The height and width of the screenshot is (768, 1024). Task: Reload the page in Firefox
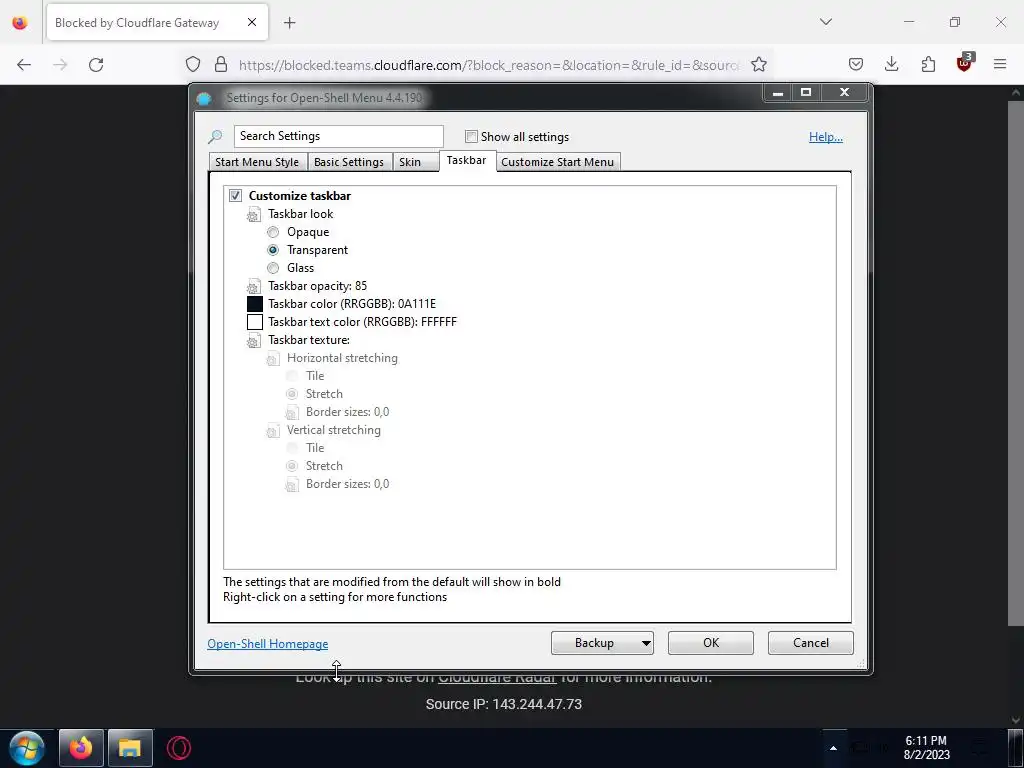click(96, 65)
